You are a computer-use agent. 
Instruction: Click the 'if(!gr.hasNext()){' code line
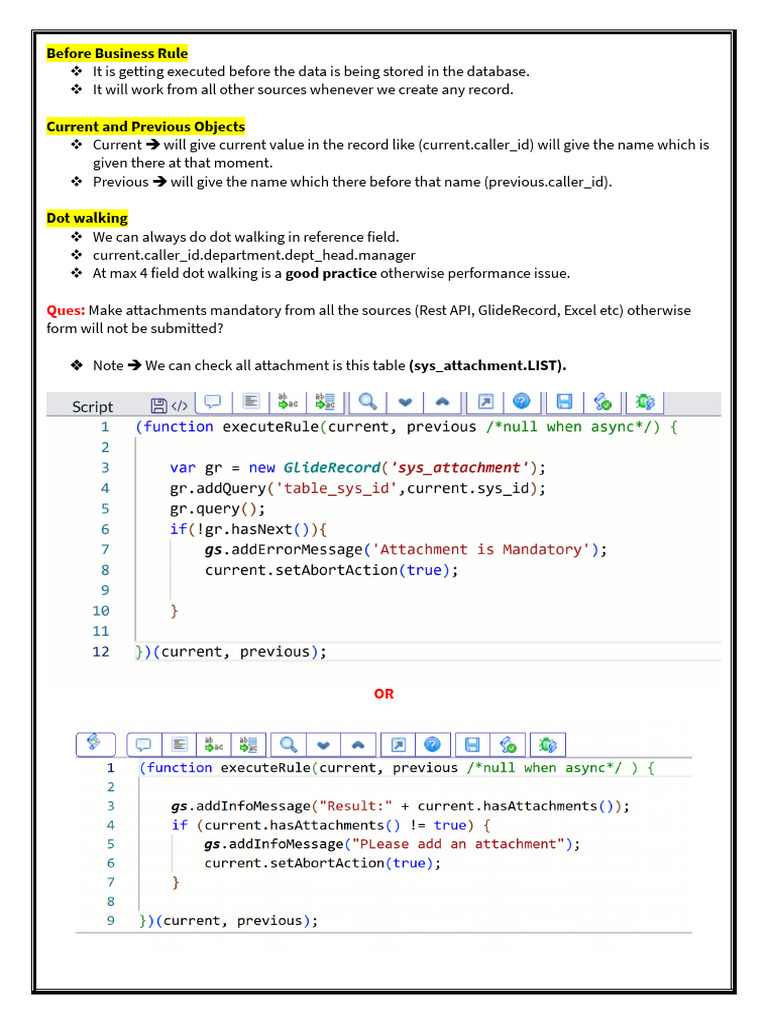248,530
